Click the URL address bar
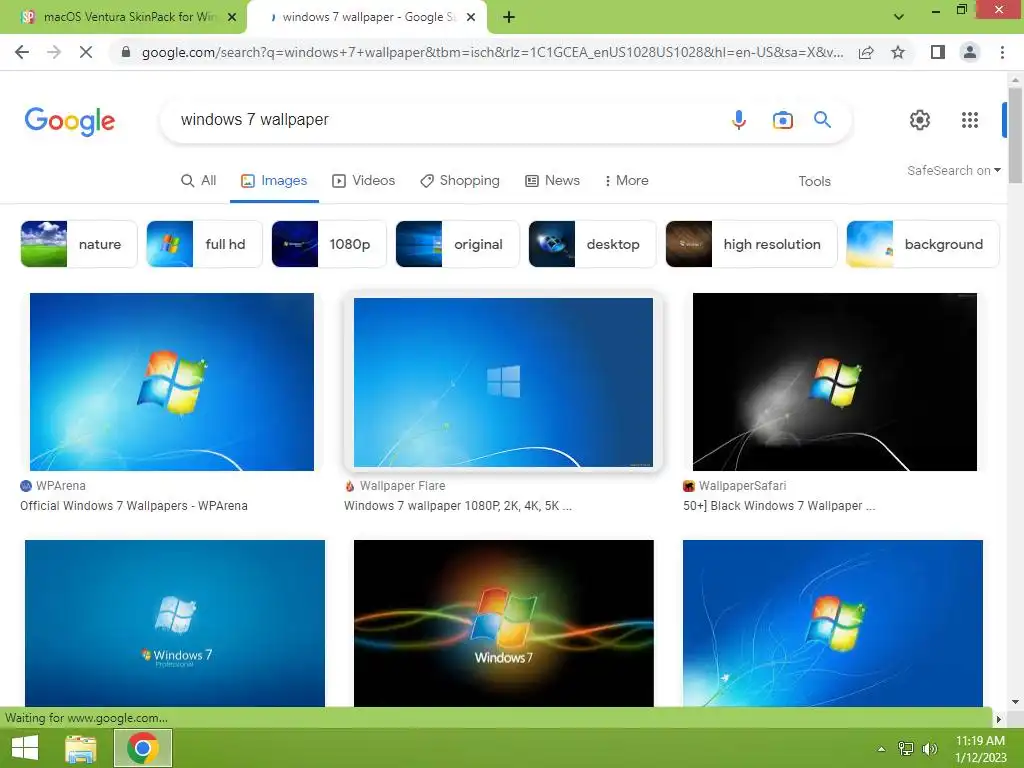 pyautogui.click(x=492, y=52)
